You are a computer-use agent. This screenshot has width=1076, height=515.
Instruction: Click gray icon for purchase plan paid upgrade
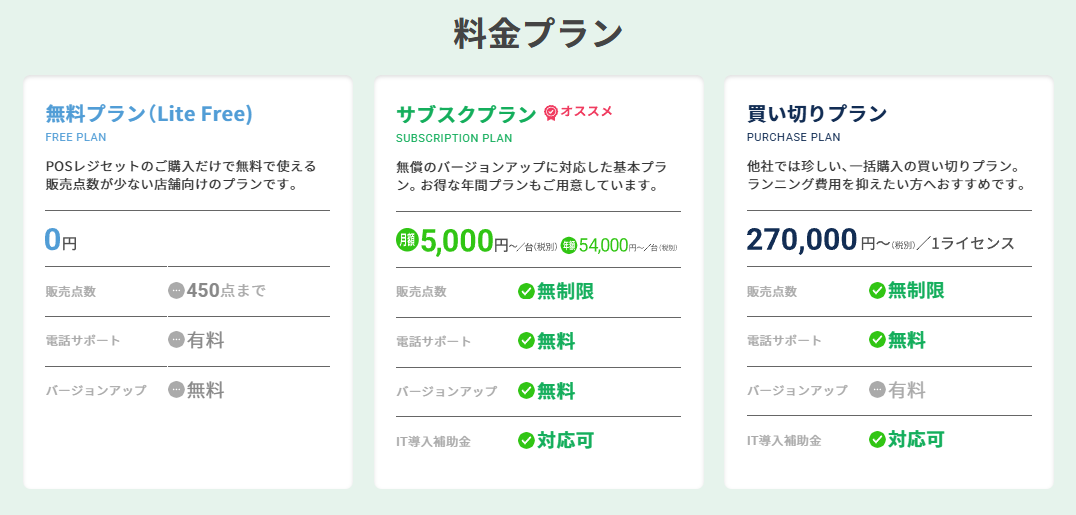coord(877,390)
